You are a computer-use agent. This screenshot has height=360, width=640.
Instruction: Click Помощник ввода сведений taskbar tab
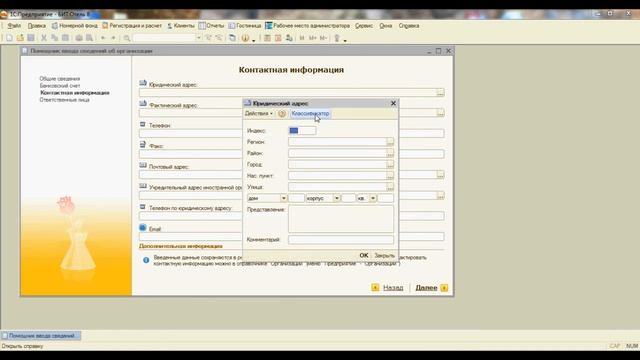pyautogui.click(x=41, y=336)
